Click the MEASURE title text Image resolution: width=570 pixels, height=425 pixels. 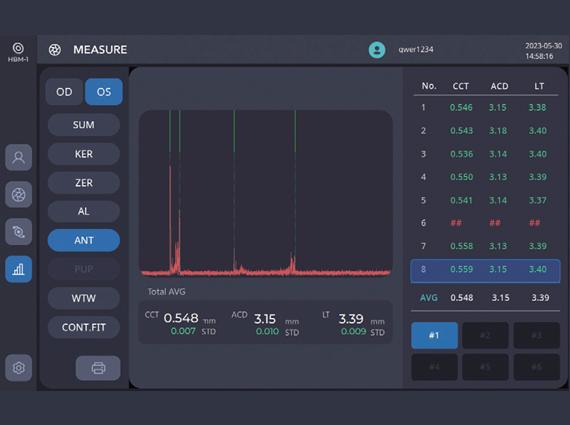coord(100,50)
